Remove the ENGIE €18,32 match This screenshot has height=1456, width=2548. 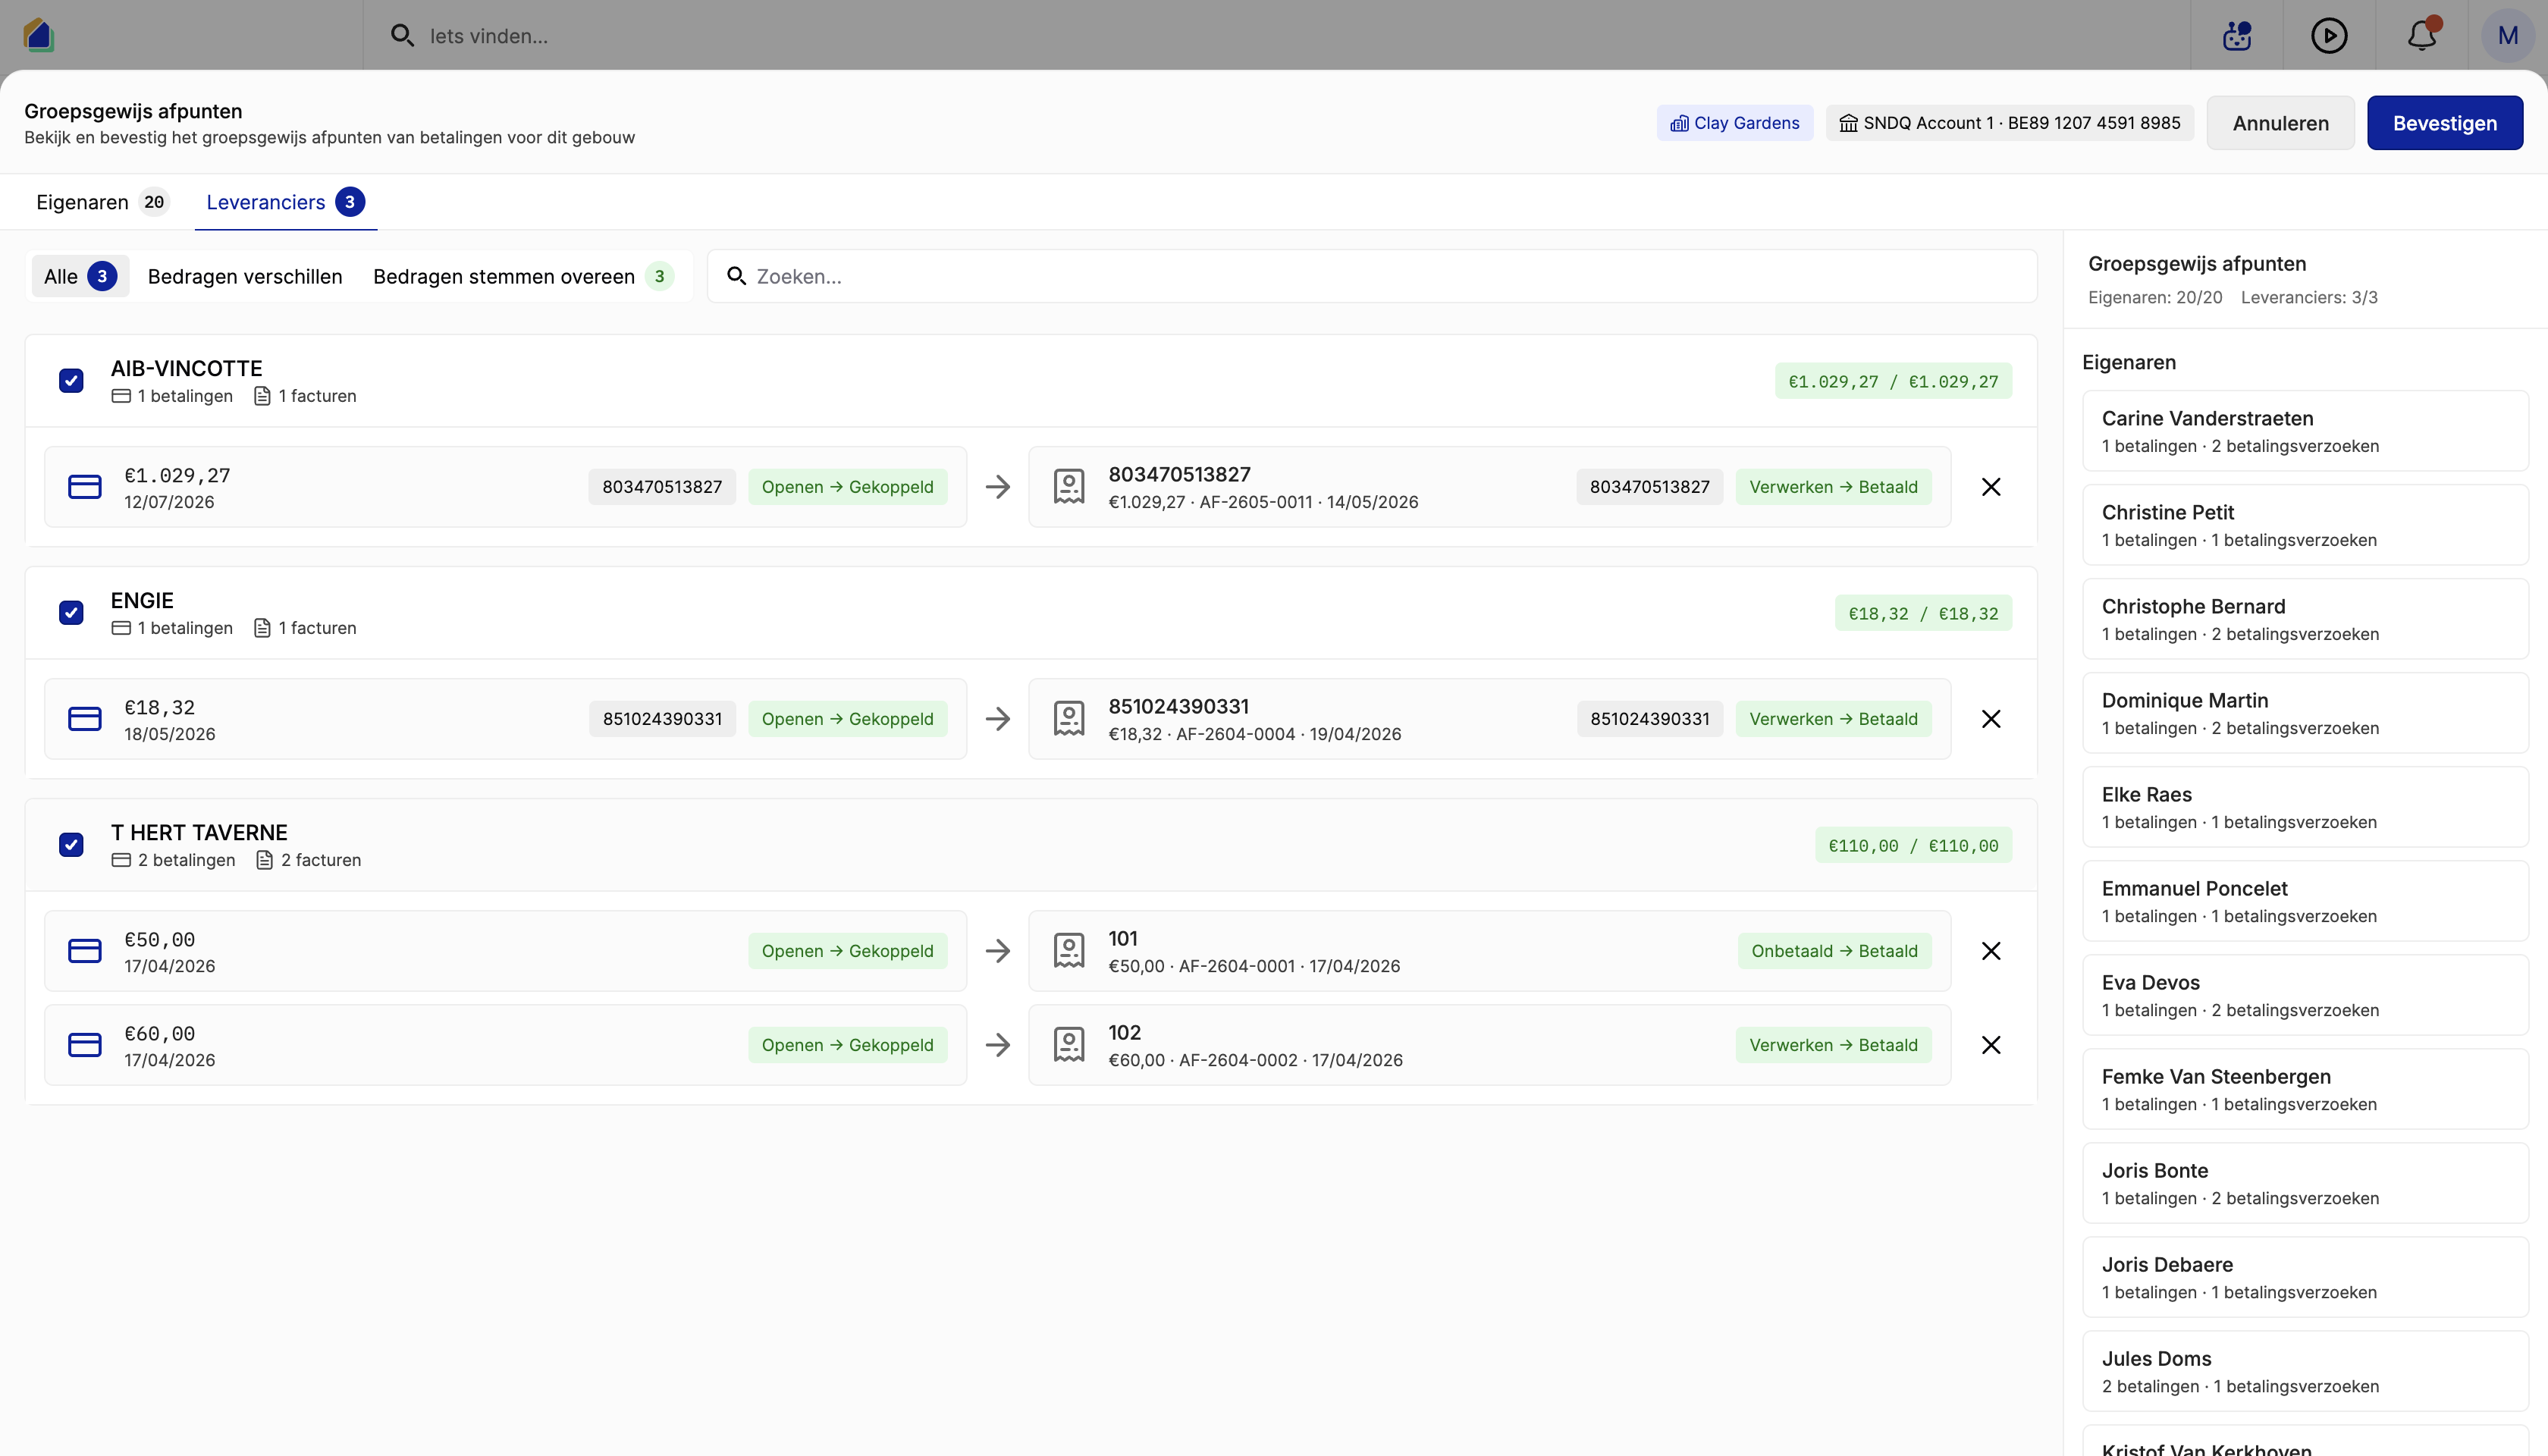(1991, 719)
